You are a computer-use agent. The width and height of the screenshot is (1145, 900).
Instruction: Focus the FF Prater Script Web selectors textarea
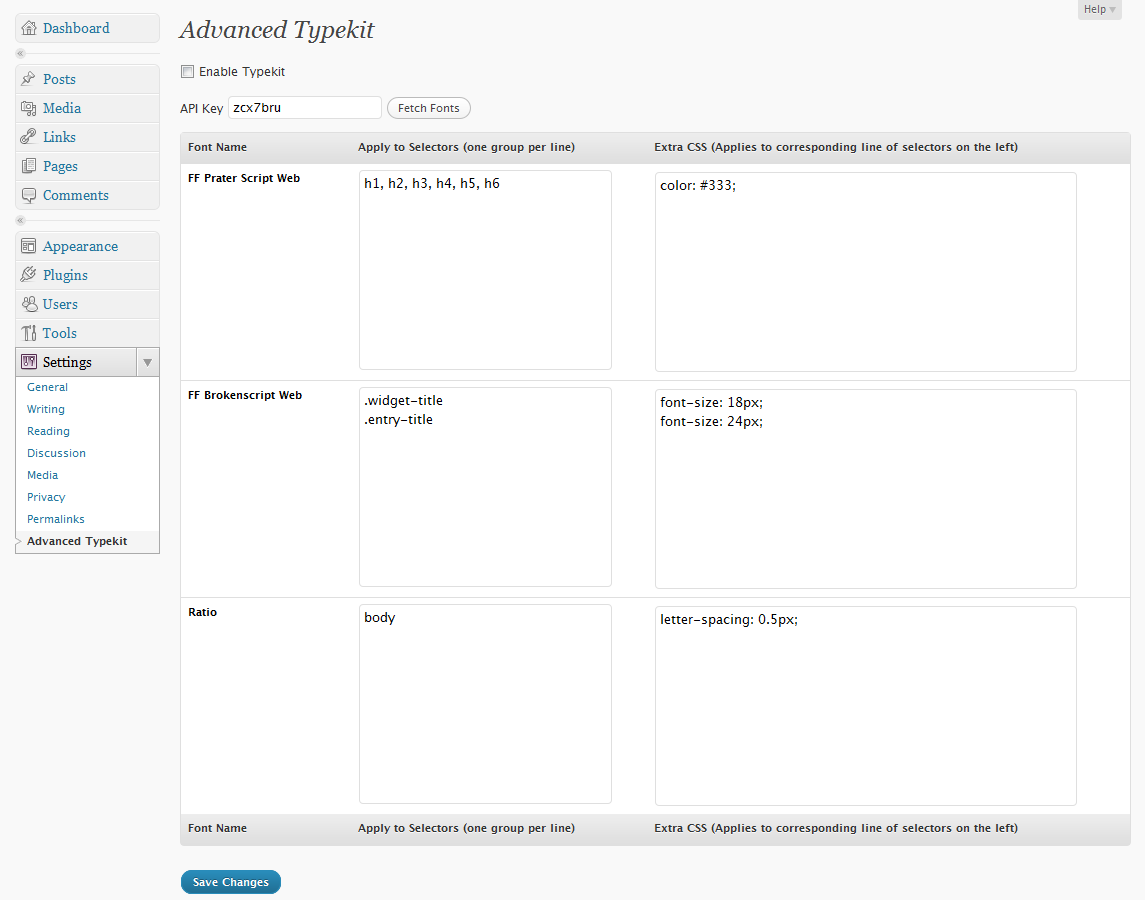[x=485, y=270]
